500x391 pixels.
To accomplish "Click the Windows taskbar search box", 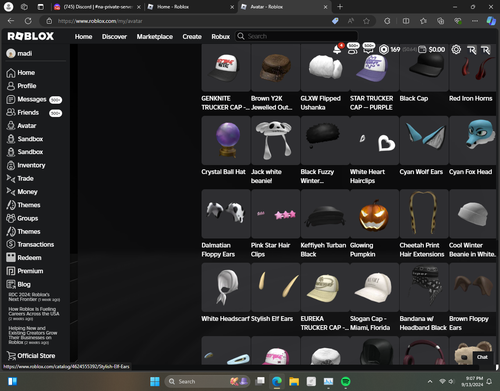I will (x=207, y=381).
